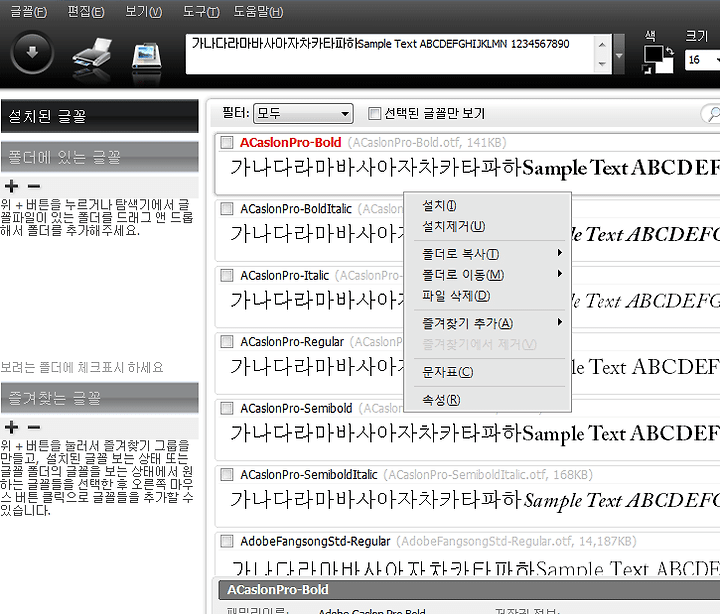720x614 pixels.
Task: Choose 속성(R) from context menu
Action: coord(487,400)
